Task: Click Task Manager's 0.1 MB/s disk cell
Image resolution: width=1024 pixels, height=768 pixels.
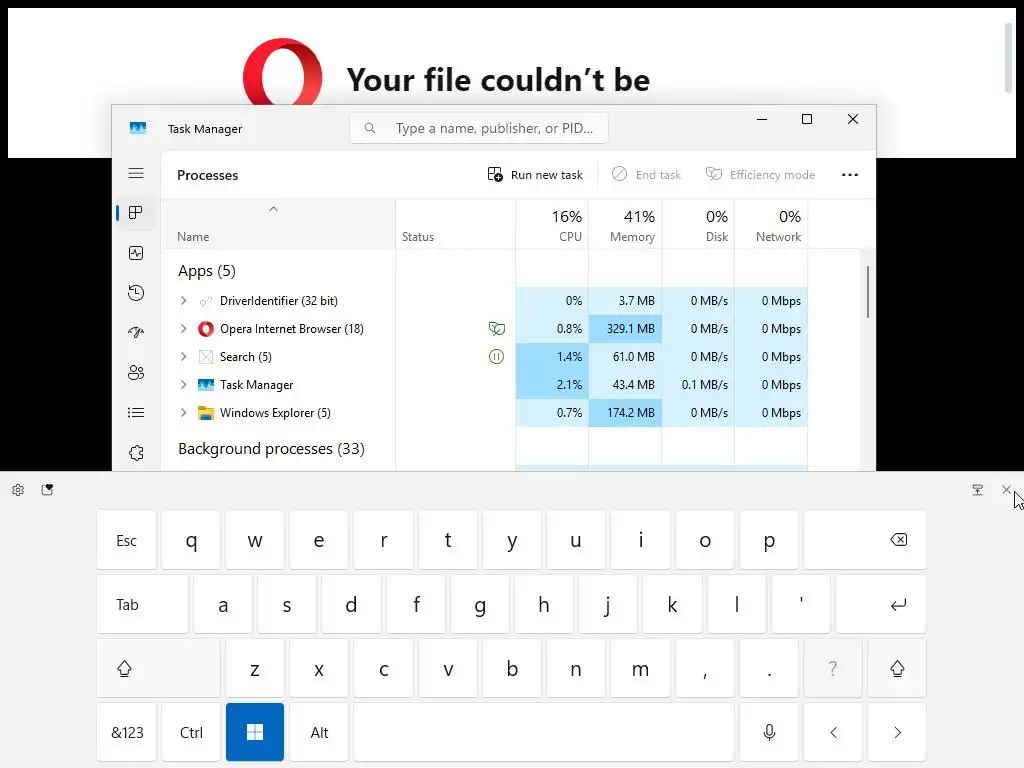Action: (x=699, y=385)
